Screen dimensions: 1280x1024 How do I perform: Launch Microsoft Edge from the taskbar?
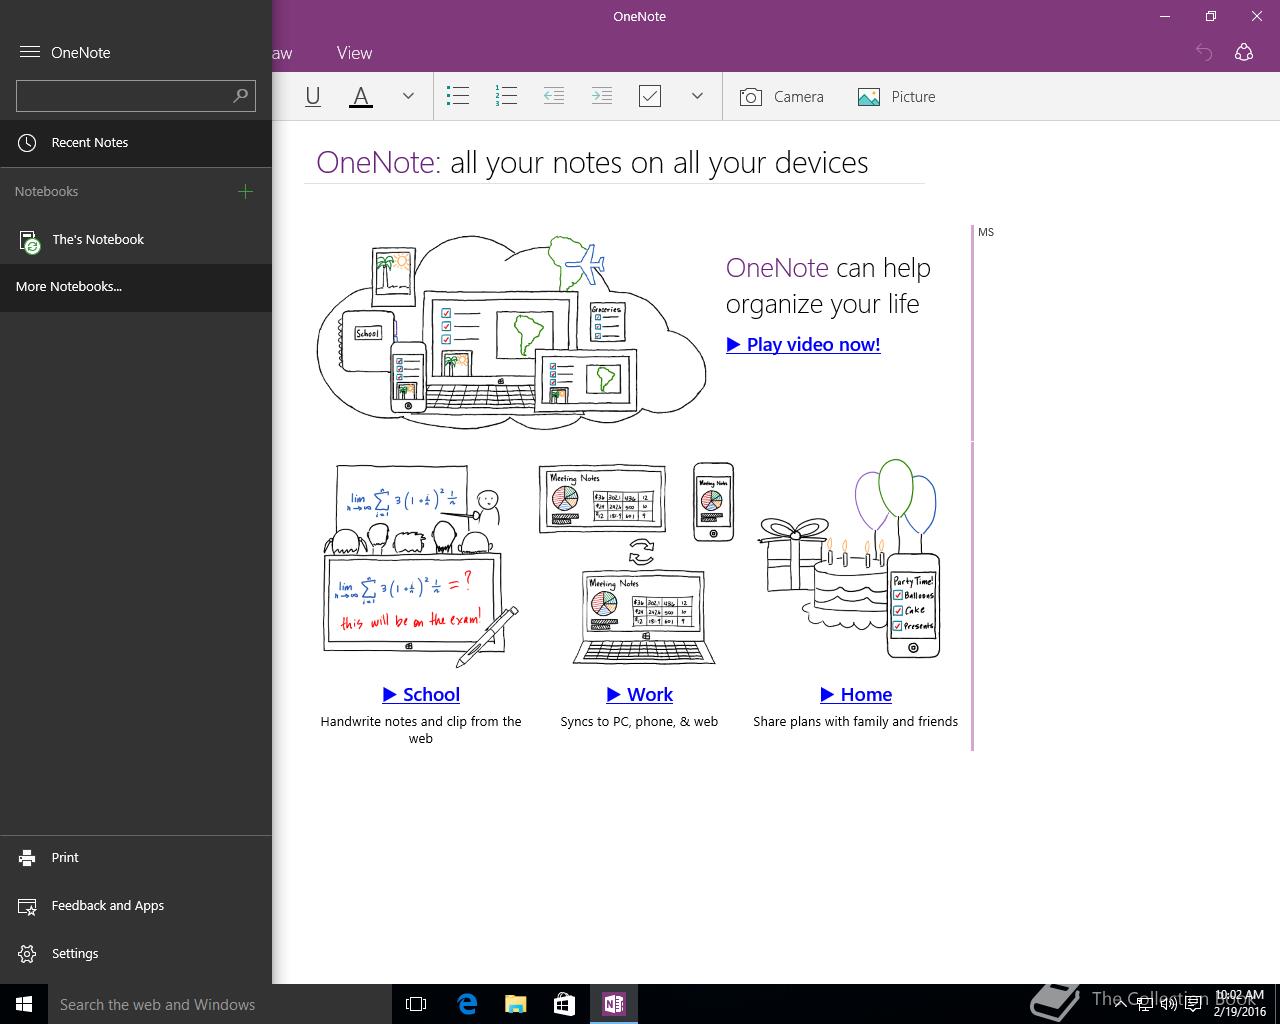pos(466,1004)
